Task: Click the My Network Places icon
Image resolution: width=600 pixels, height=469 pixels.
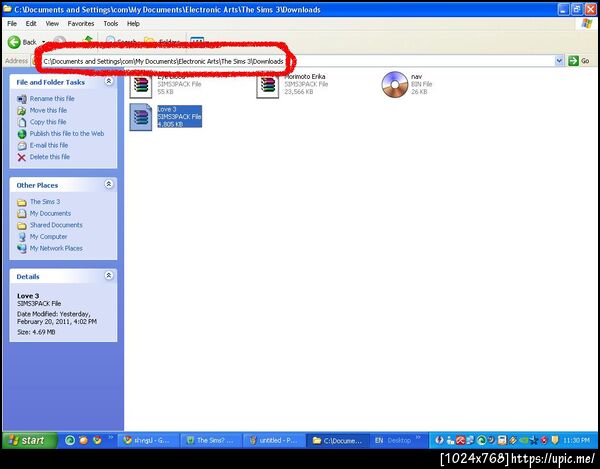Action: 22,249
